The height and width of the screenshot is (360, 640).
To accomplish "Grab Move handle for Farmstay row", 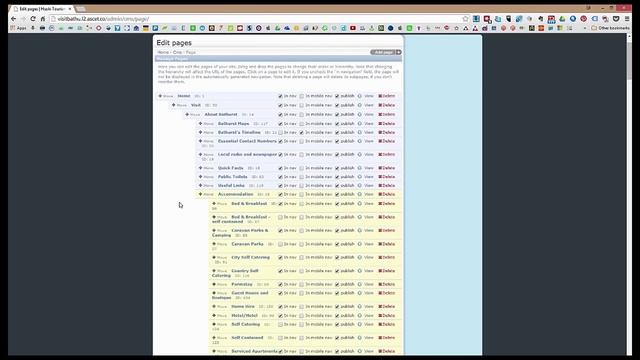I will coord(220,284).
